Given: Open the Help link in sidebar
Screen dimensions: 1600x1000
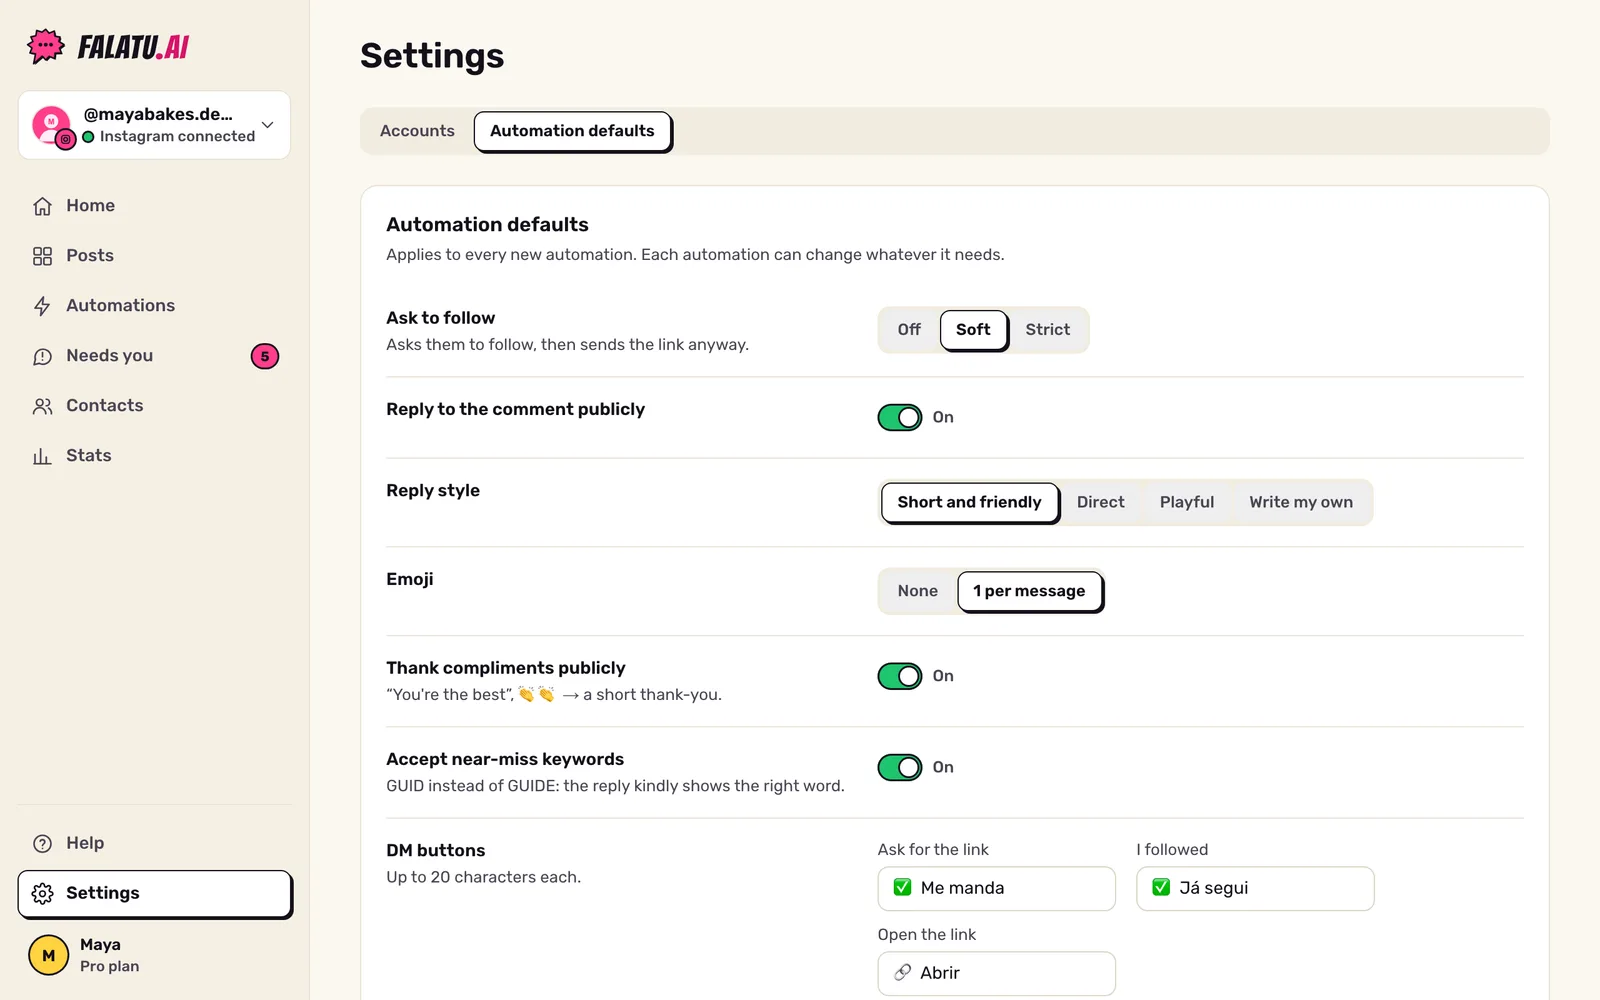Looking at the screenshot, I should coord(155,843).
